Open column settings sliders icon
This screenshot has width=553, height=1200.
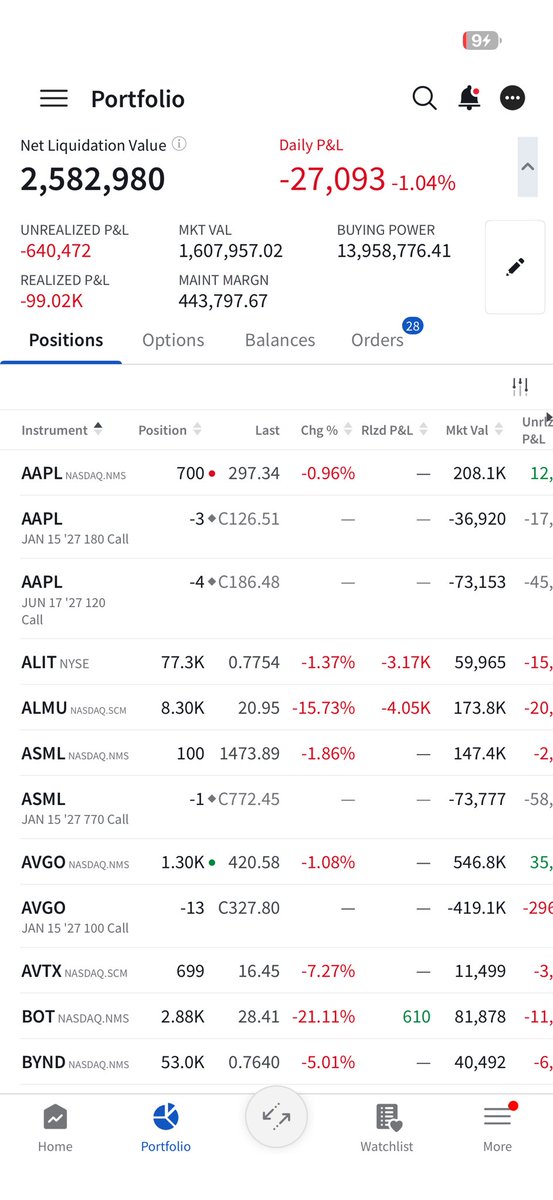(520, 386)
